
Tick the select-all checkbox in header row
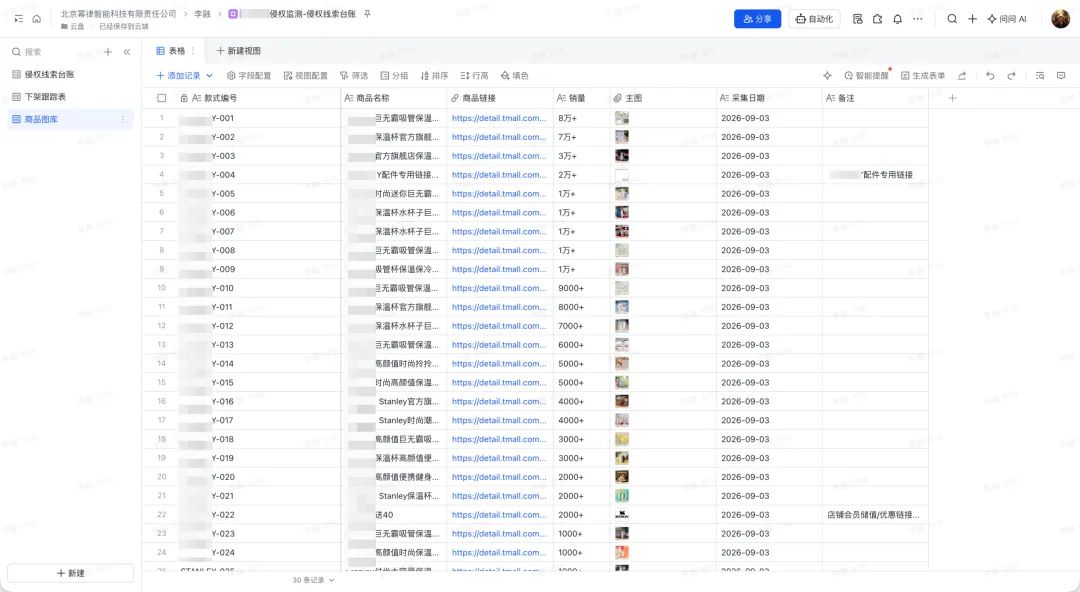coord(162,98)
